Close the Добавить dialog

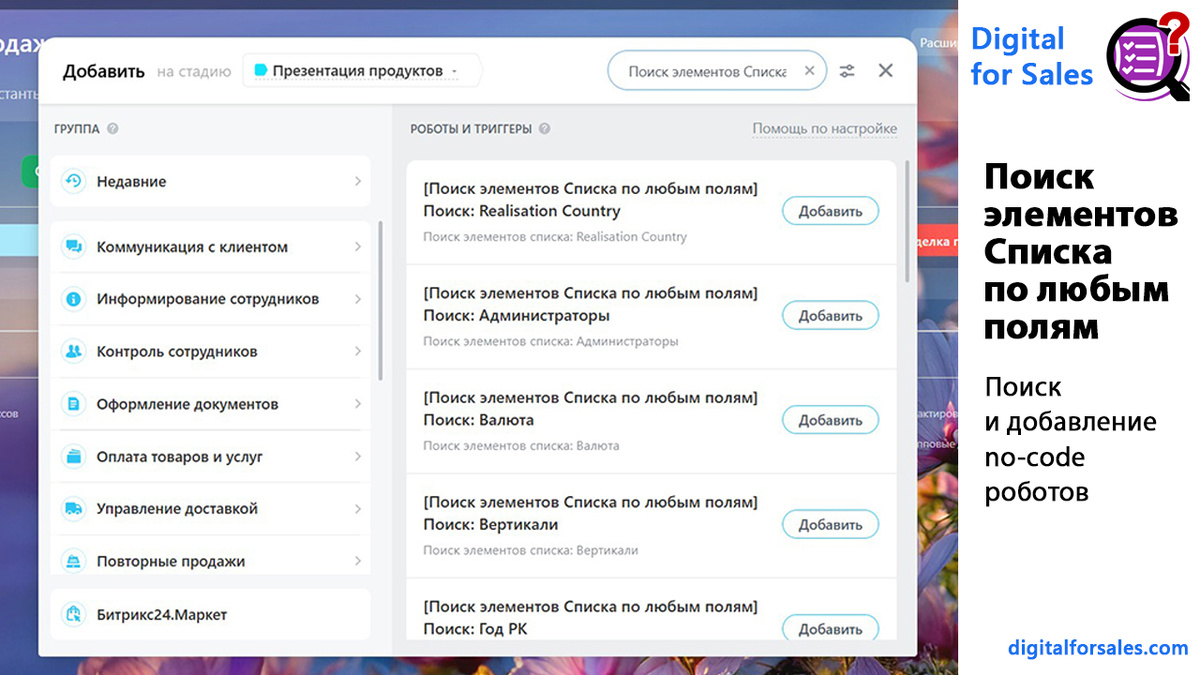[x=885, y=70]
